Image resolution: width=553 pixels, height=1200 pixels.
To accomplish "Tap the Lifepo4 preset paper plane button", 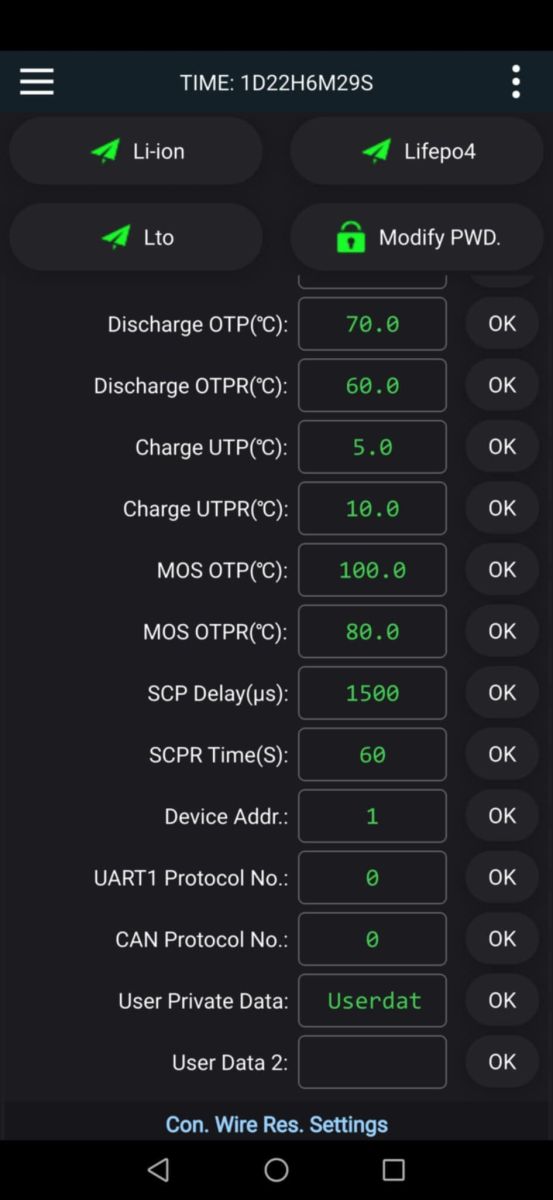I will [x=417, y=151].
